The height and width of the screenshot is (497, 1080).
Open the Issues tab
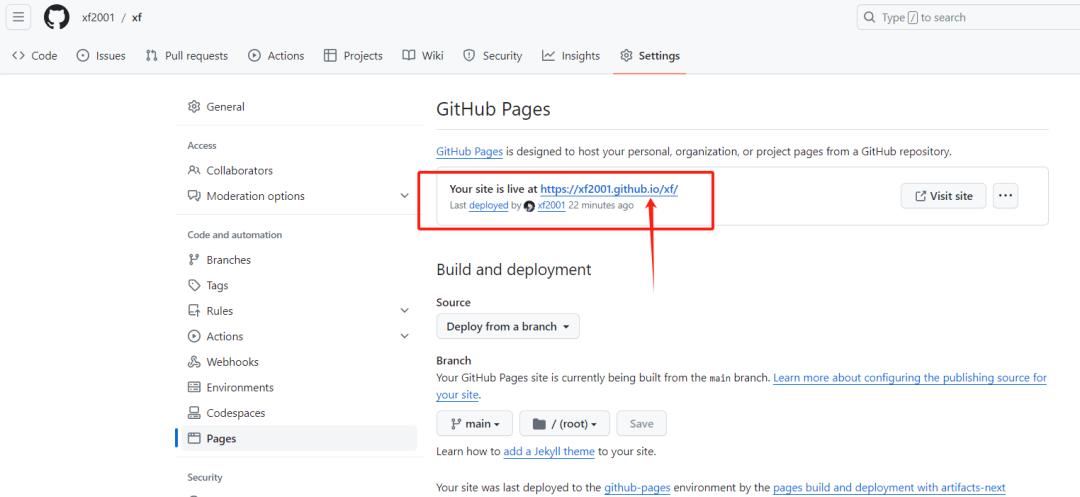(101, 56)
